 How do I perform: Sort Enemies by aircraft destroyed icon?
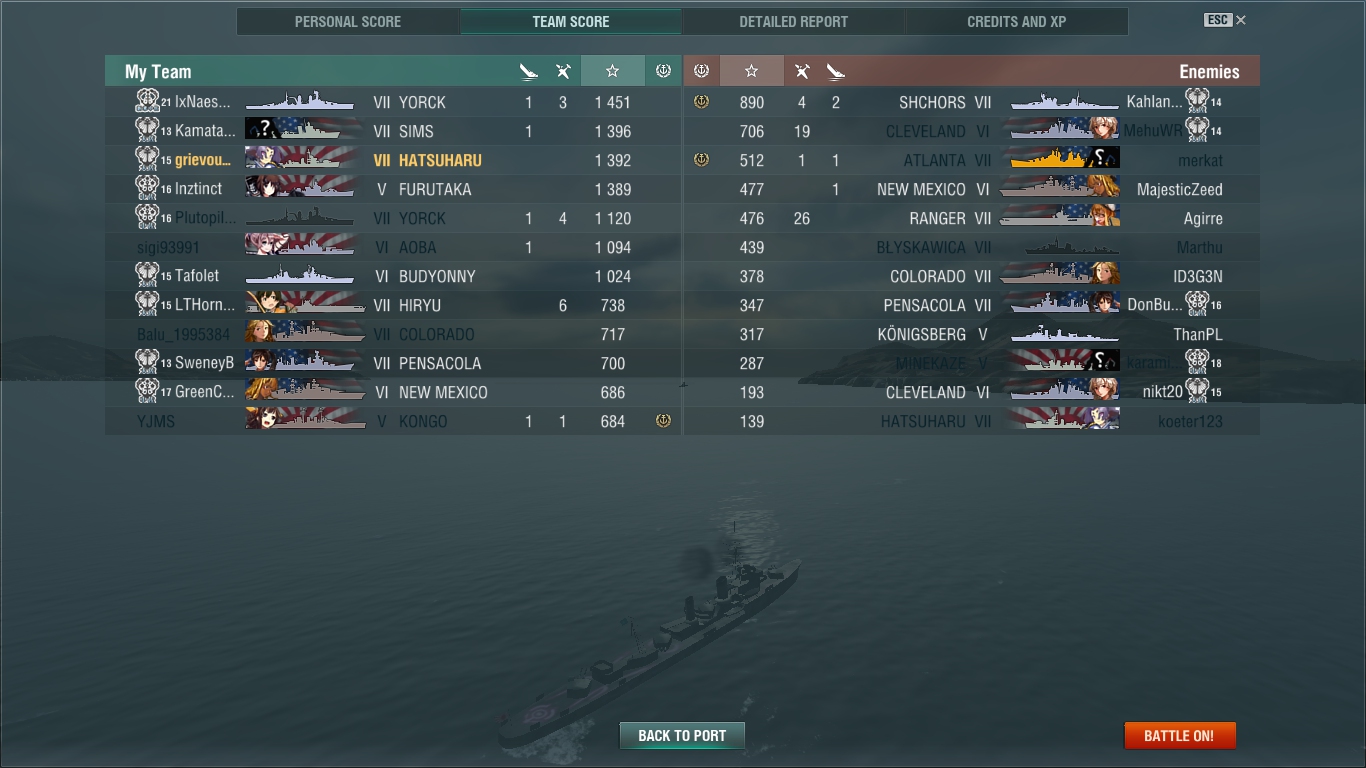(x=802, y=71)
